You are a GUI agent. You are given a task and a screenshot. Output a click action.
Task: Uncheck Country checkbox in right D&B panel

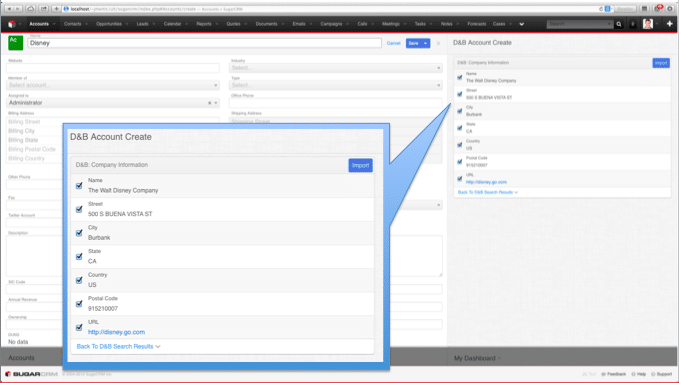click(459, 145)
